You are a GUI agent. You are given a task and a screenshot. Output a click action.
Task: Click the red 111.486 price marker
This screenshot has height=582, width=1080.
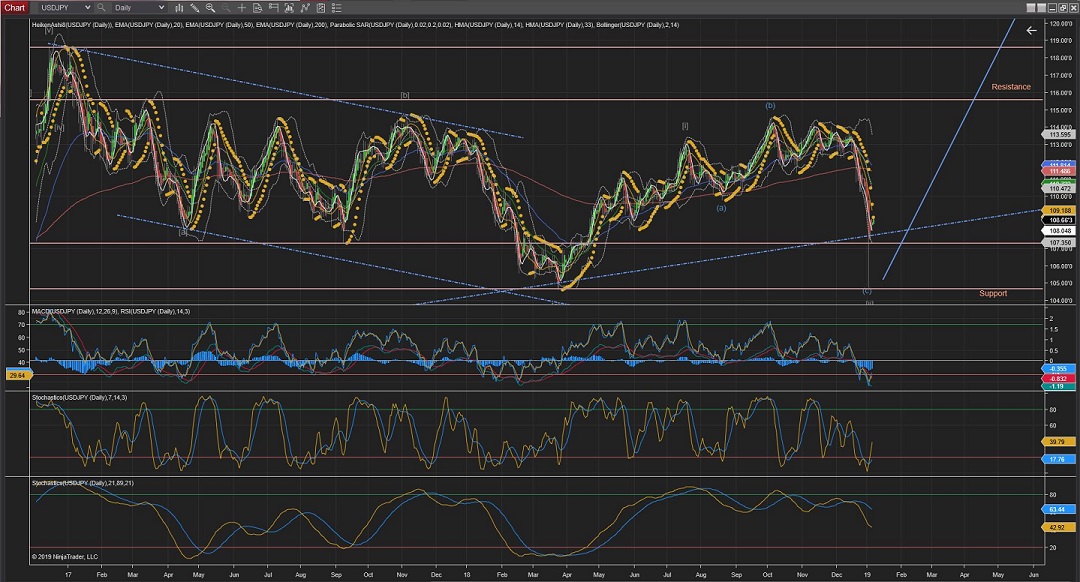click(1060, 171)
